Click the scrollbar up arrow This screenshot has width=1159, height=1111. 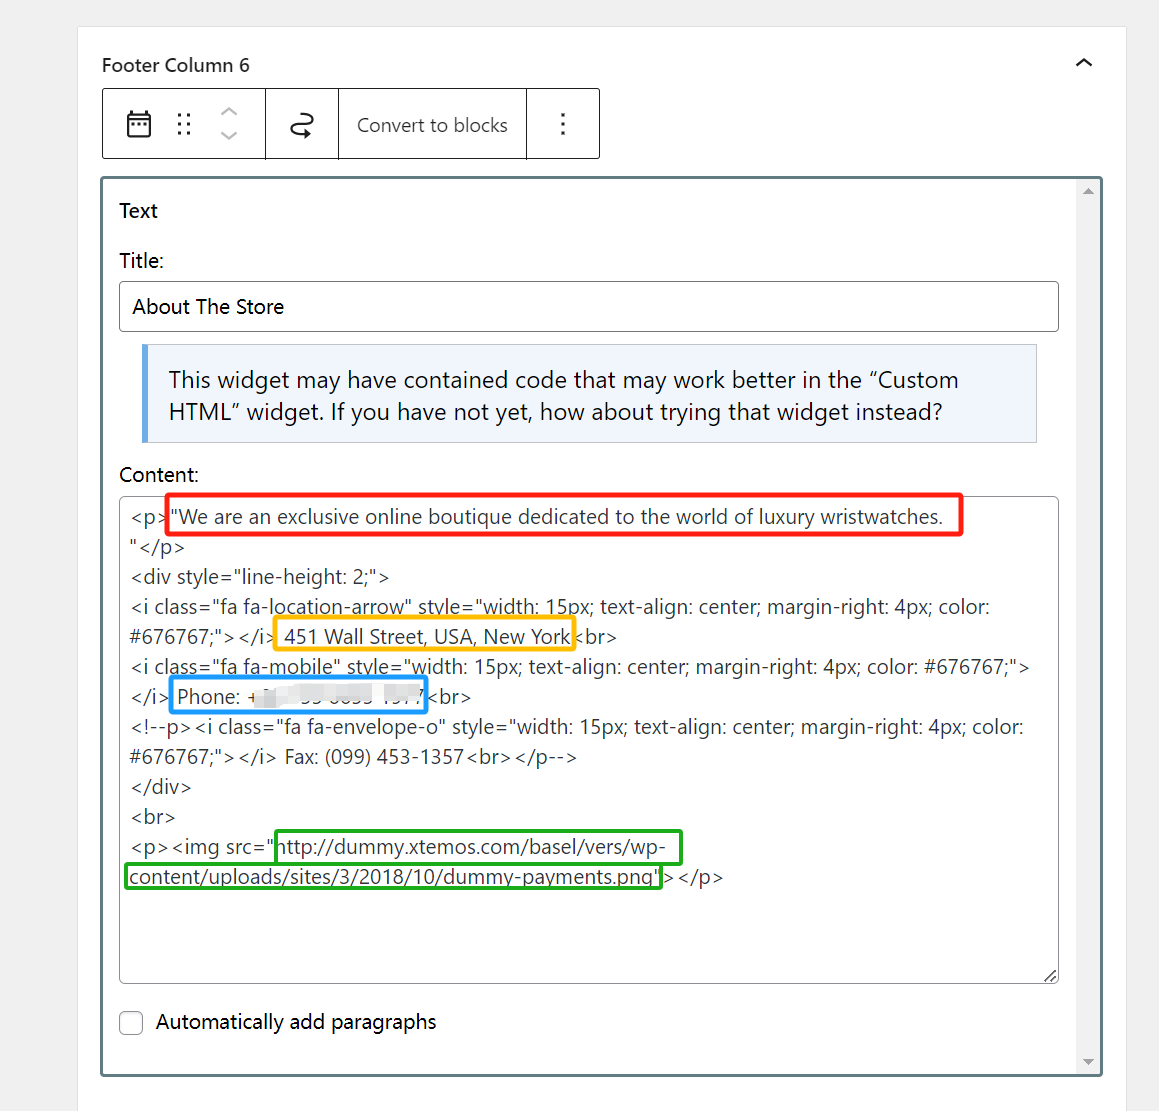tap(1088, 191)
